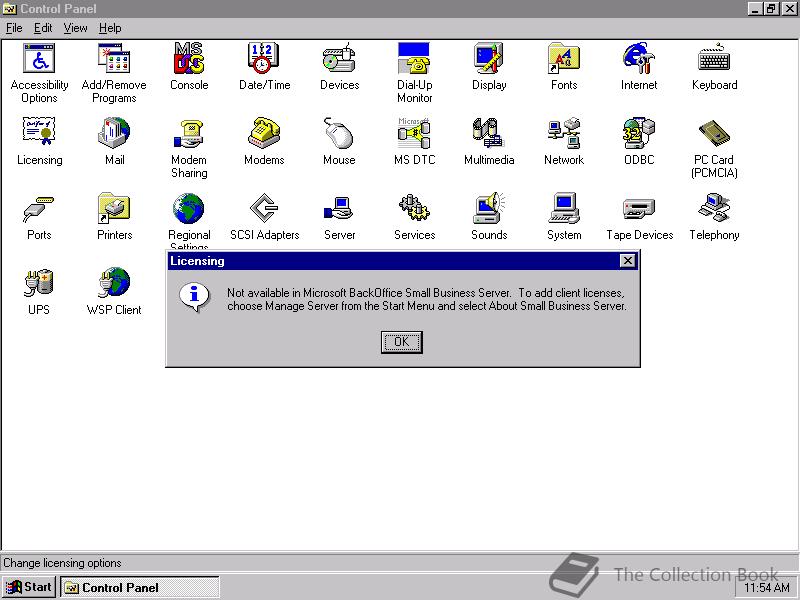Click the Licensing dialog information icon

[x=194, y=297]
